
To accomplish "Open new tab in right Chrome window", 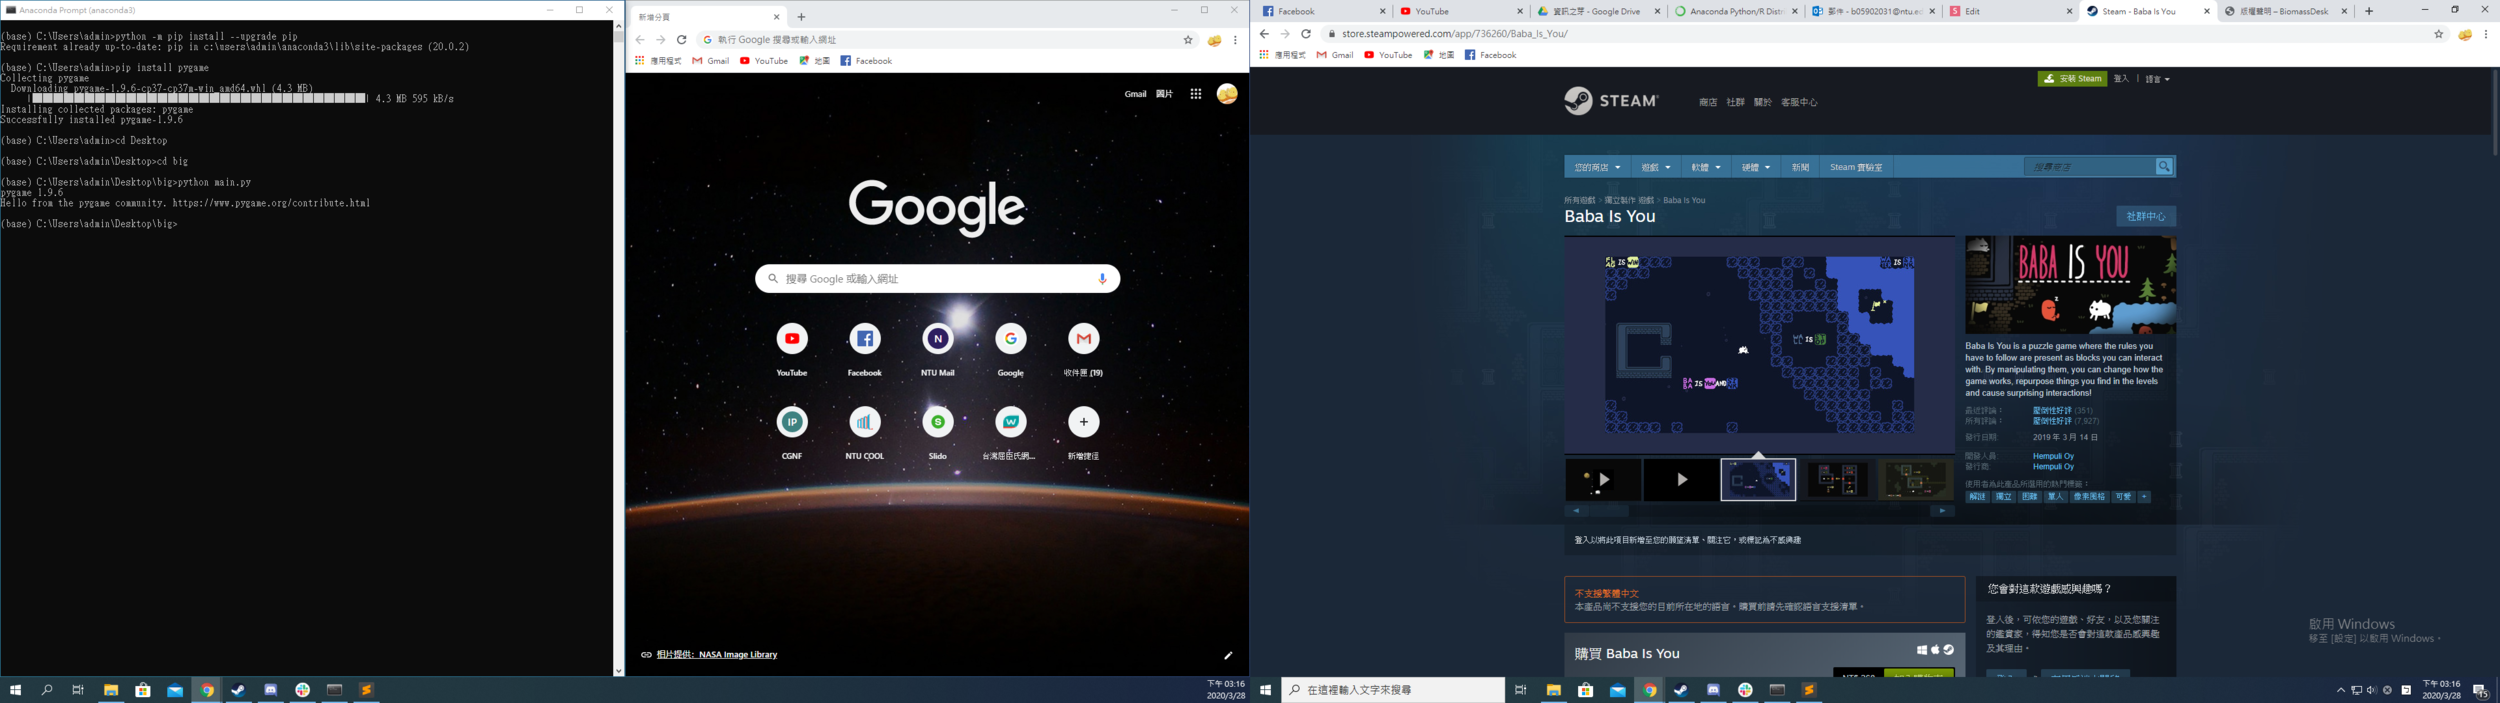I will point(2368,11).
